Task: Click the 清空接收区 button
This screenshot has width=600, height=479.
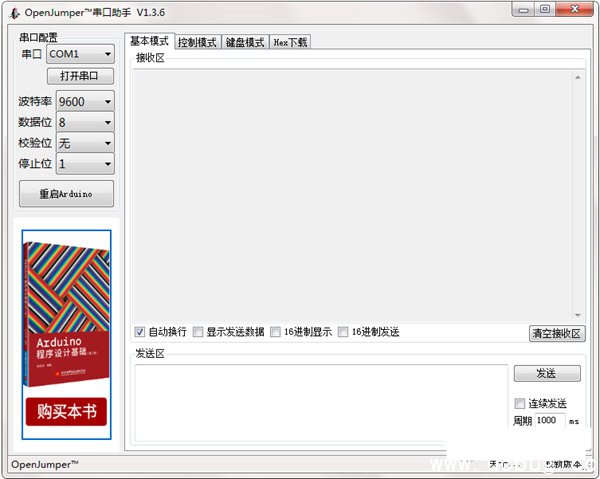Action: (x=556, y=334)
